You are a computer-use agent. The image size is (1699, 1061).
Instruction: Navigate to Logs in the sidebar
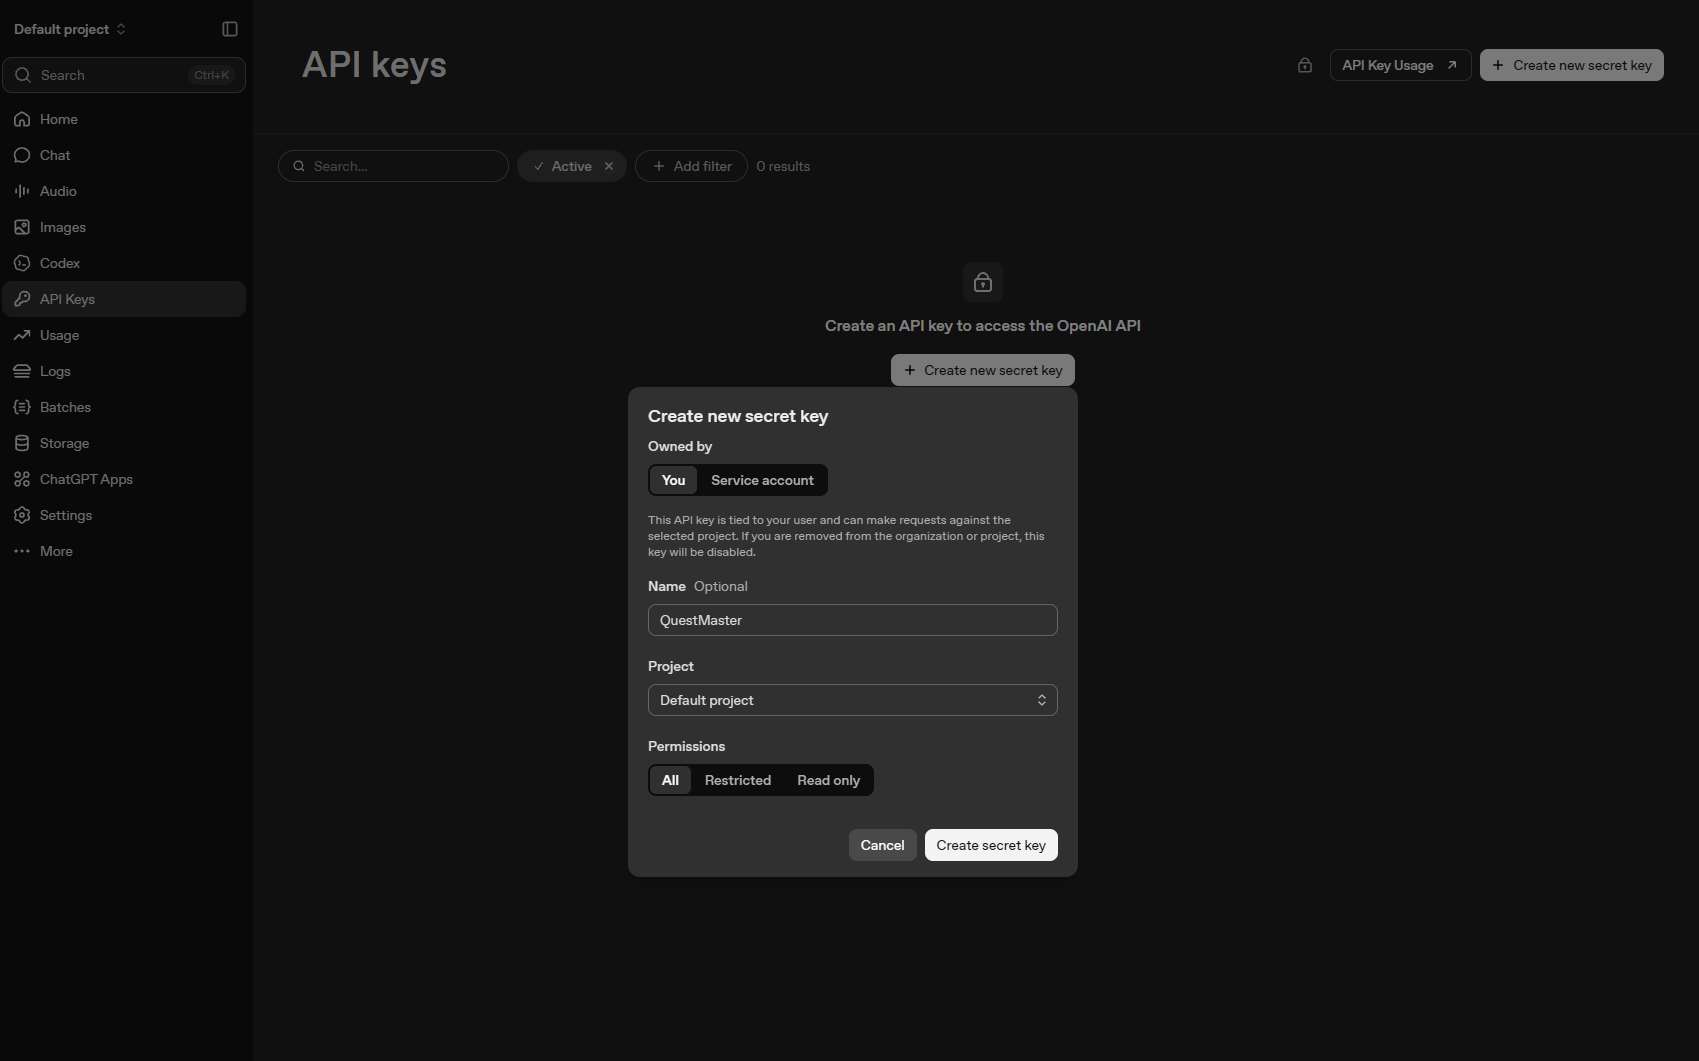click(124, 371)
